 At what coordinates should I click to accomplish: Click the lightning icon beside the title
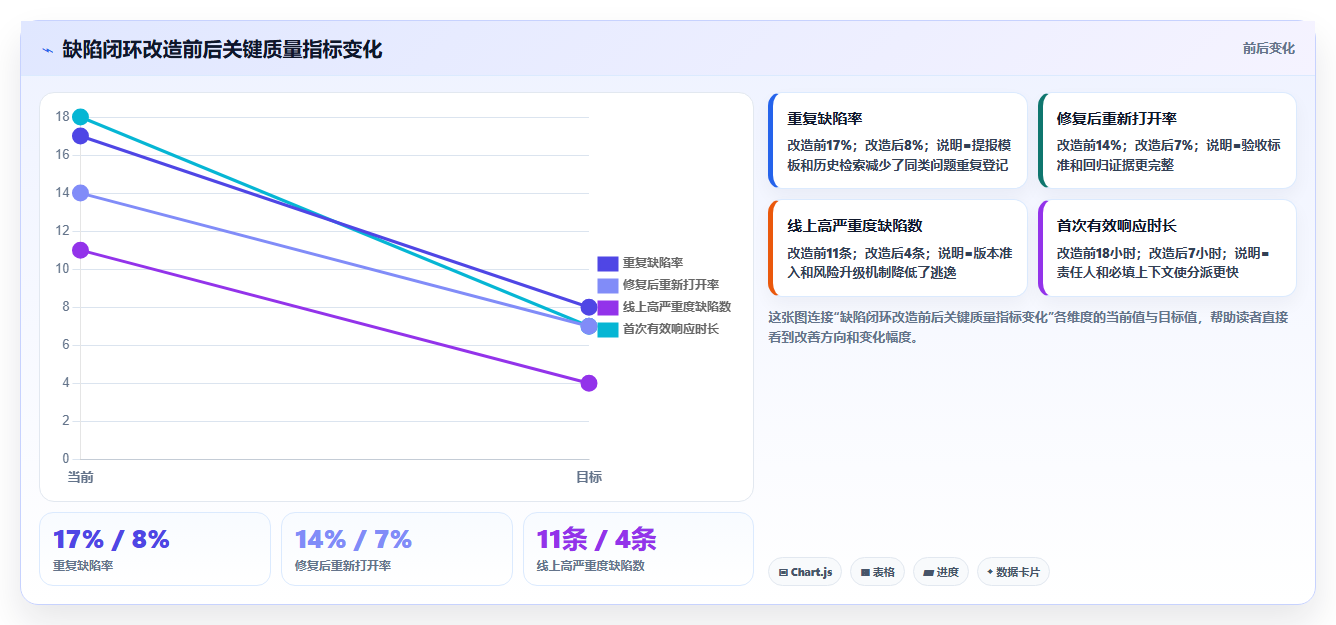pos(47,50)
